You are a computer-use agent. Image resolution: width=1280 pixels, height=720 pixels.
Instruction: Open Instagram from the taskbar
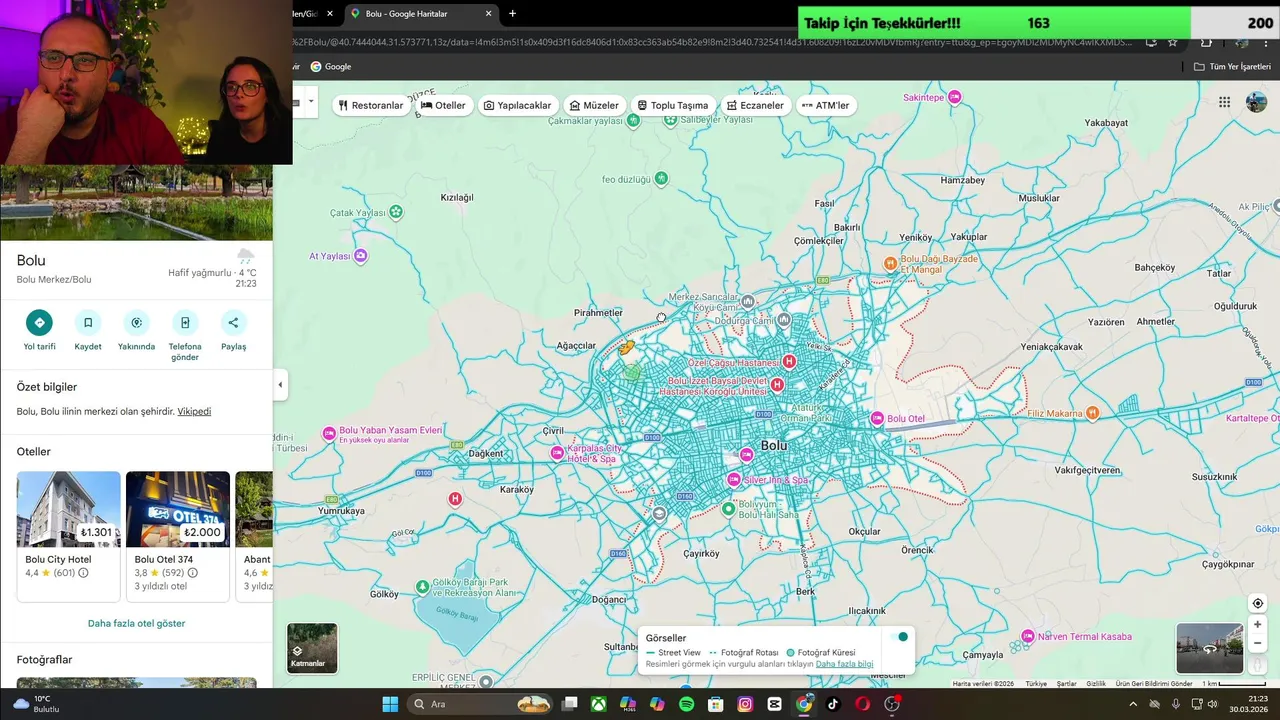pyautogui.click(x=745, y=704)
